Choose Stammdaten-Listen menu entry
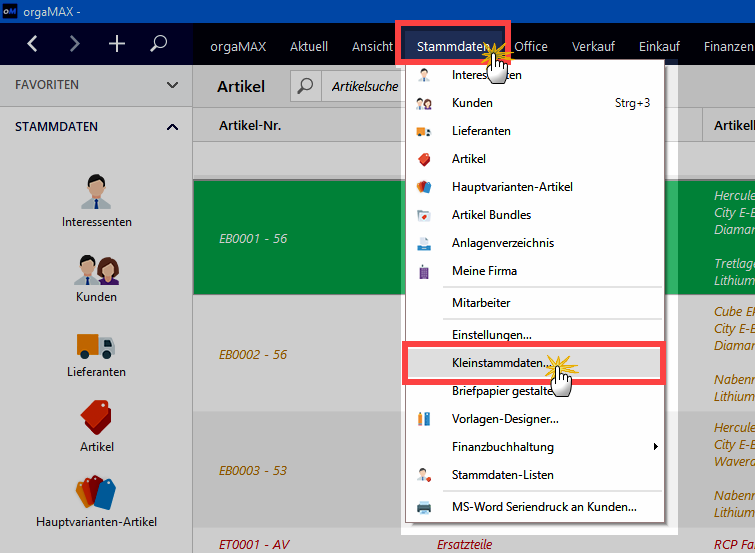 click(x=534, y=475)
